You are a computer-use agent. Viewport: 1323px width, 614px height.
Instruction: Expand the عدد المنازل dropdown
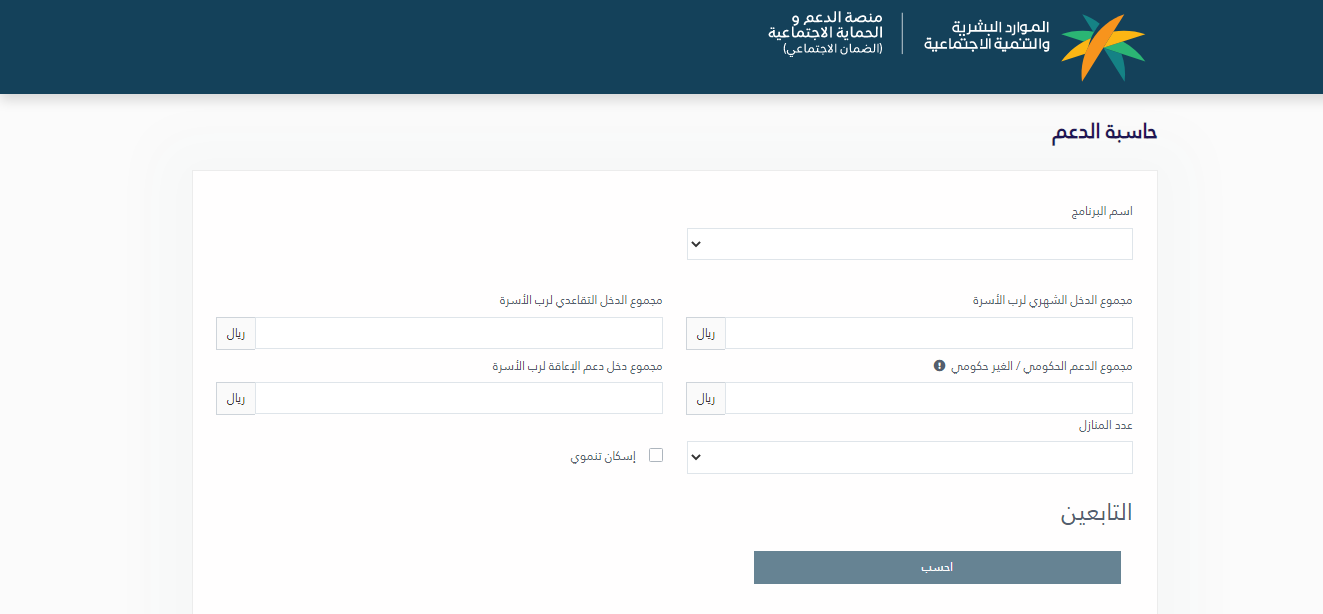909,457
